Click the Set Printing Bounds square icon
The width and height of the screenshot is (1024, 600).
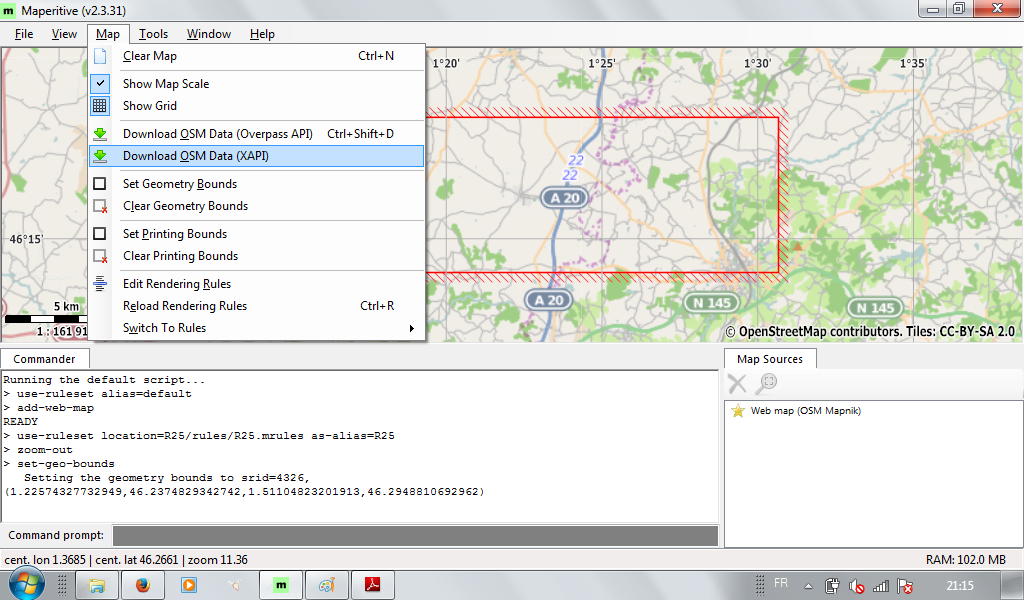100,234
